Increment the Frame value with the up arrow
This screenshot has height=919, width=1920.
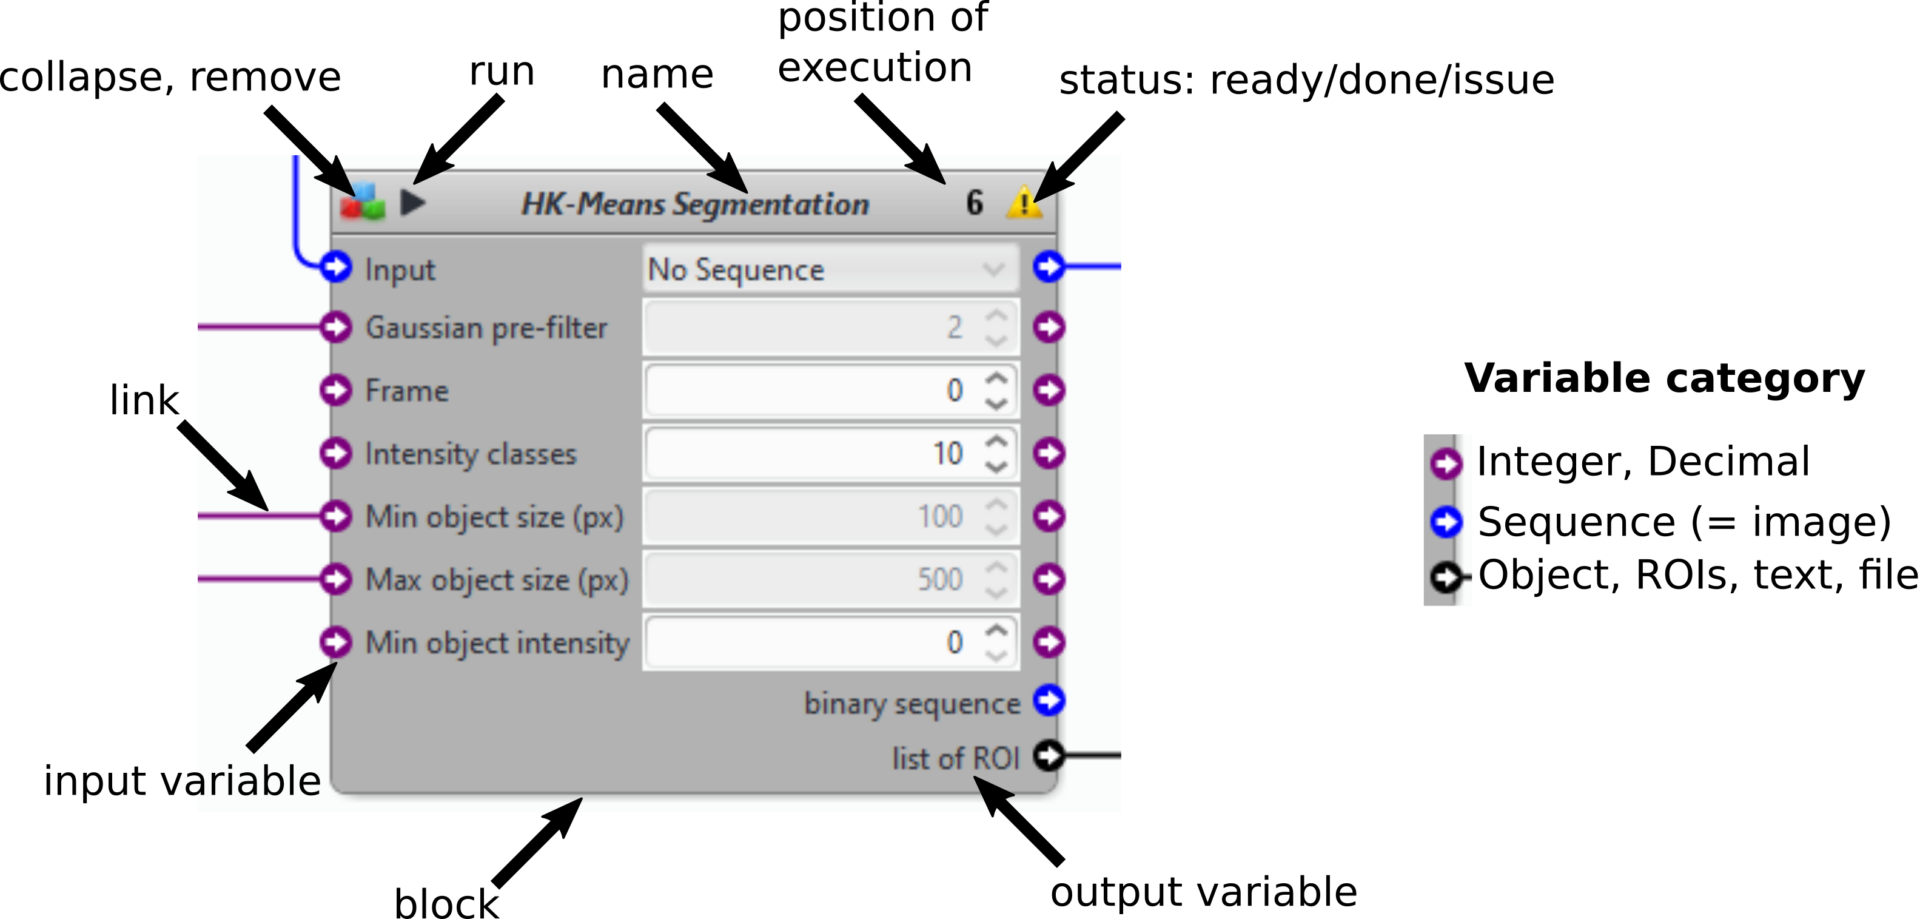click(996, 379)
